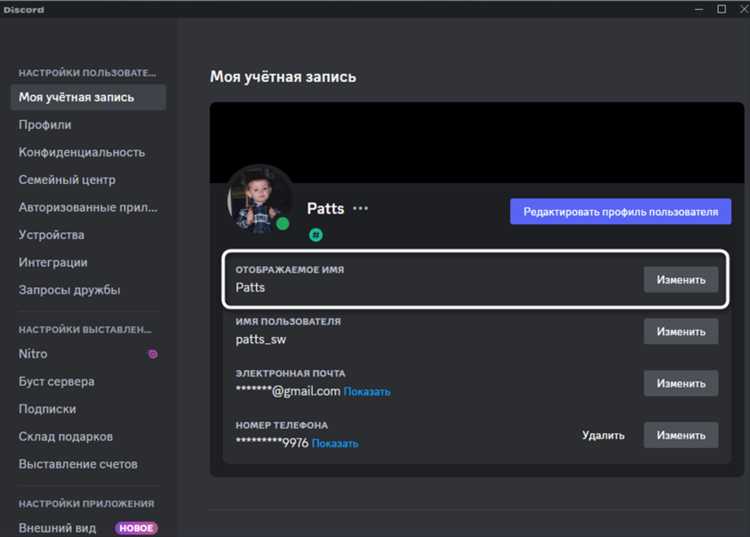Click the Nitro purple badge icon

153,354
